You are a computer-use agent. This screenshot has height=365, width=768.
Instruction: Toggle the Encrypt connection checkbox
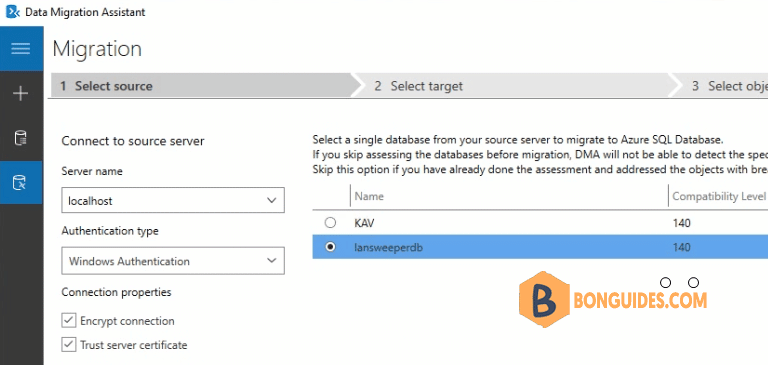pos(68,321)
